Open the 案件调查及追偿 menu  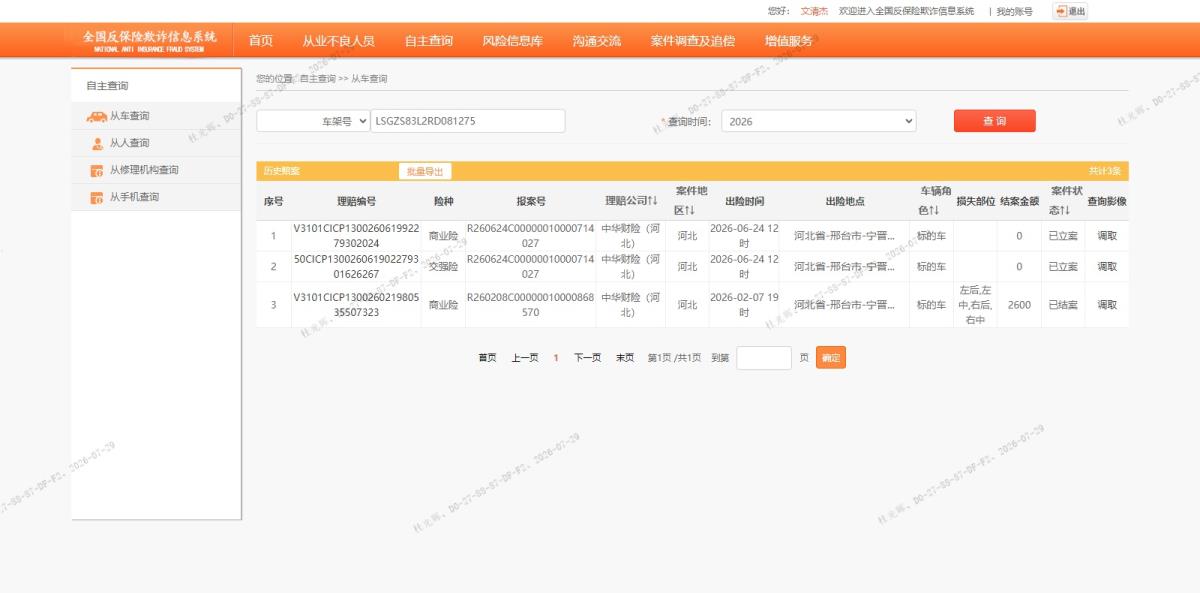click(693, 41)
